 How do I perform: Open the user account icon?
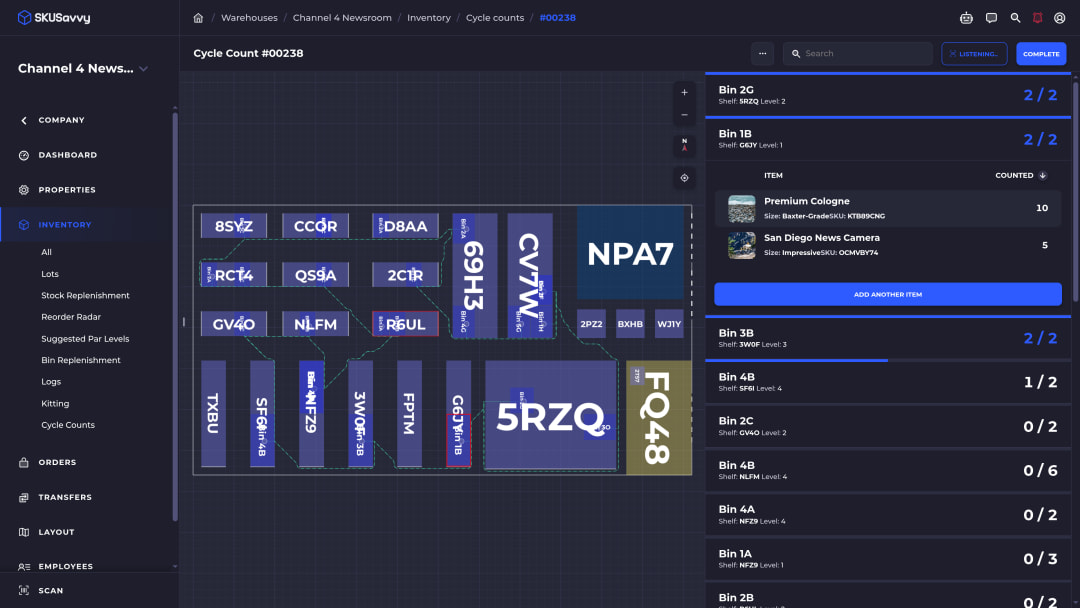coord(1059,18)
